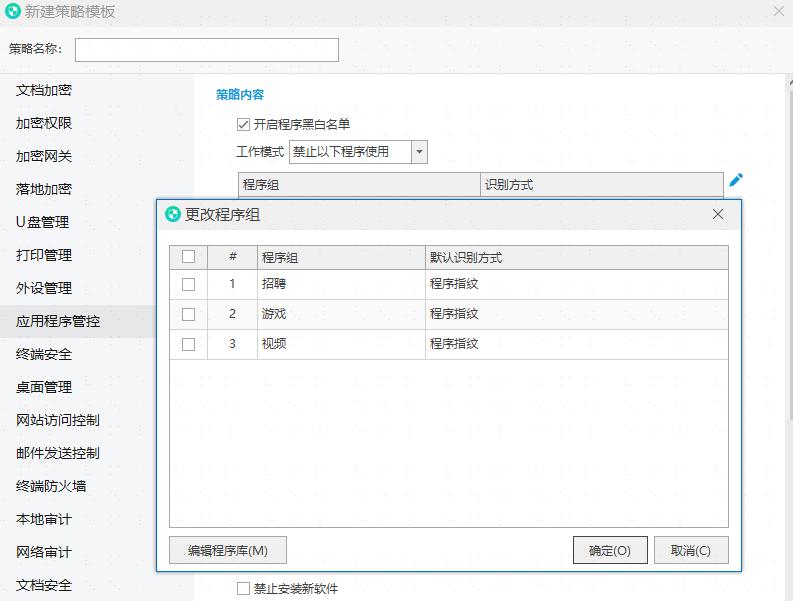Image resolution: width=793 pixels, height=601 pixels.
Task: Confirm with the 确定(O) button
Action: coord(610,550)
